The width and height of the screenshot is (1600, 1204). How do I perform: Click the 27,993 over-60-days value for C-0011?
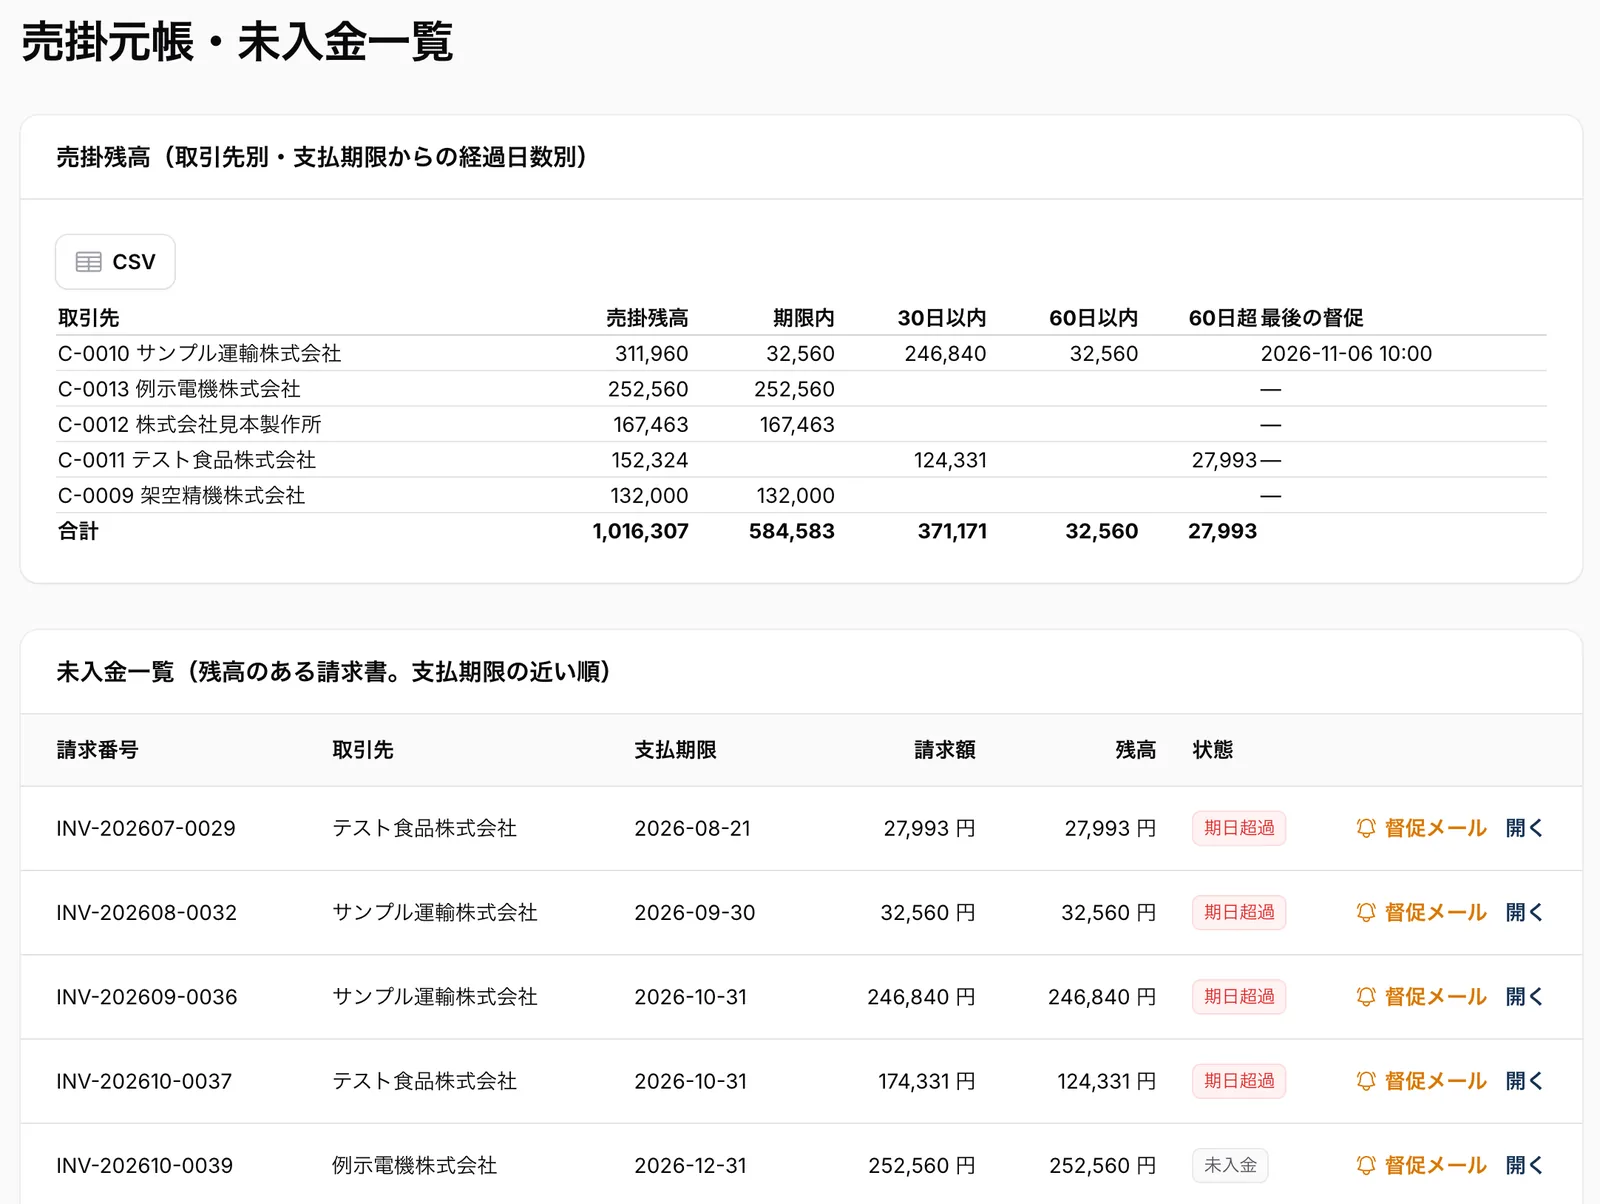pos(1224,460)
